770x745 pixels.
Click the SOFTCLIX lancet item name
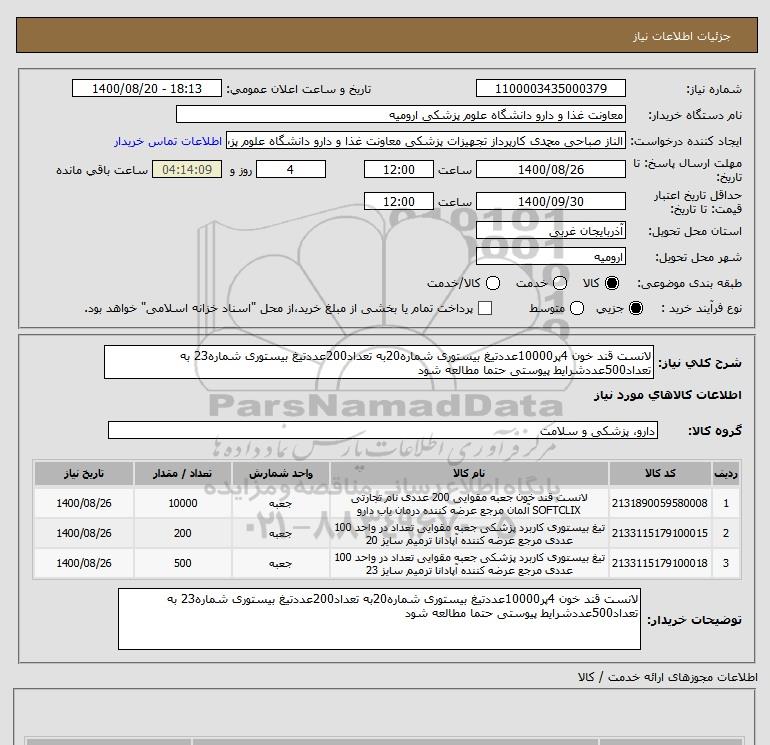pos(469,504)
